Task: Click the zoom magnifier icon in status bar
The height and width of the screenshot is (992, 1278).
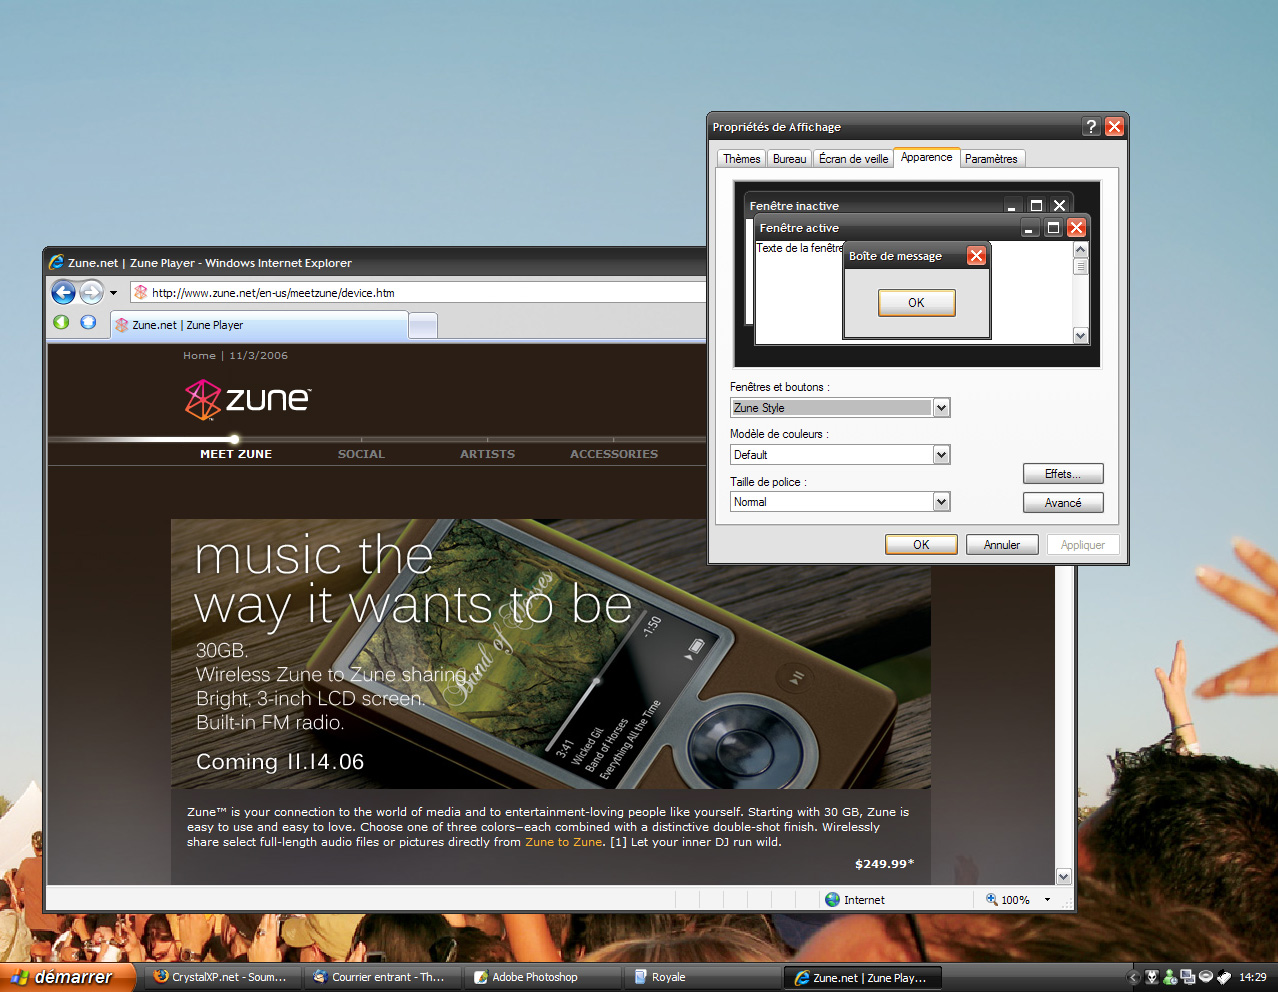Action: (992, 899)
